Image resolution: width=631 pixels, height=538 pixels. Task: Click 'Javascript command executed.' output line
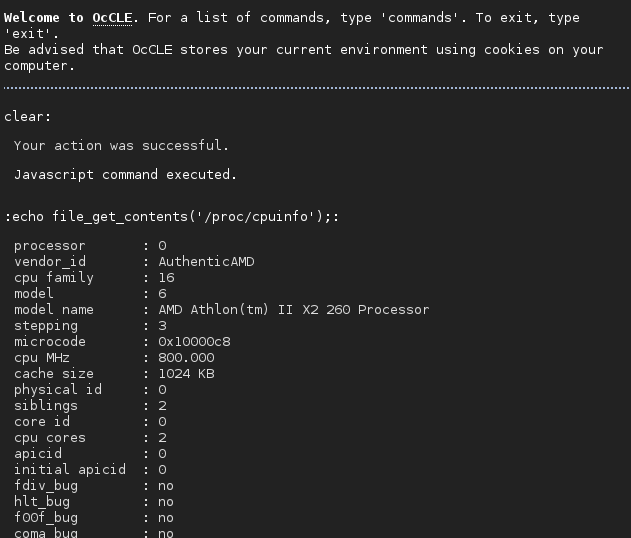click(125, 174)
